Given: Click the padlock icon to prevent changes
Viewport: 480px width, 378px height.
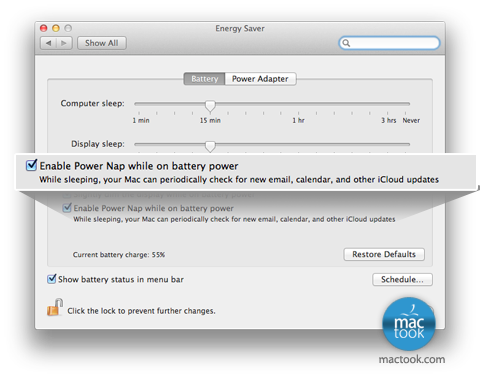Looking at the screenshot, I should pyautogui.click(x=55, y=307).
